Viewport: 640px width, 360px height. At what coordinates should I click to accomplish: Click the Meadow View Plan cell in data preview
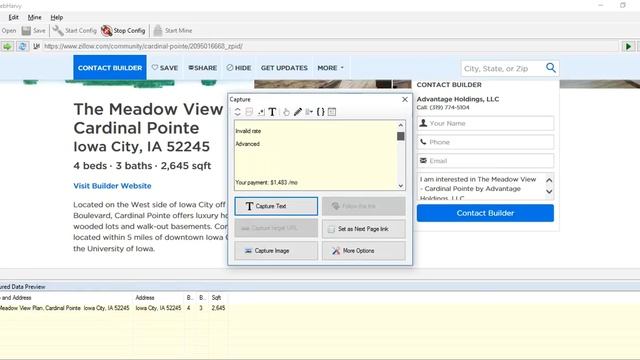(x=64, y=308)
